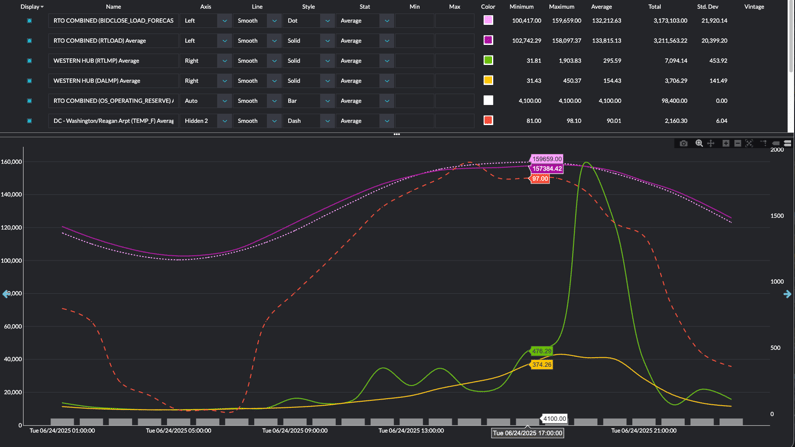Viewport: 795px width, 447px height.
Task: Click compare data on hover icon
Action: 787,143
